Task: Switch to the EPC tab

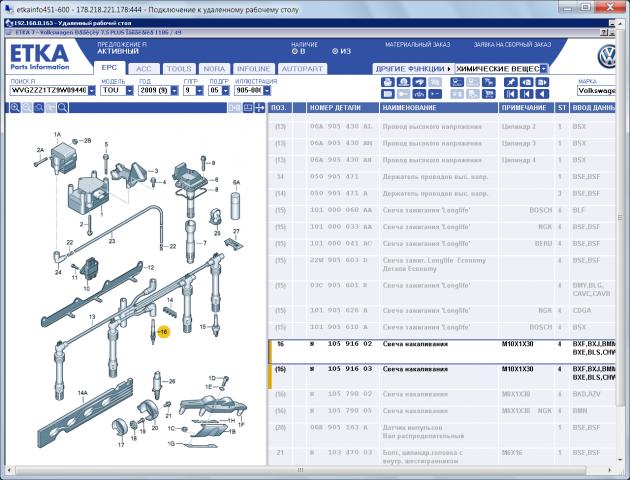Action: 109,68
